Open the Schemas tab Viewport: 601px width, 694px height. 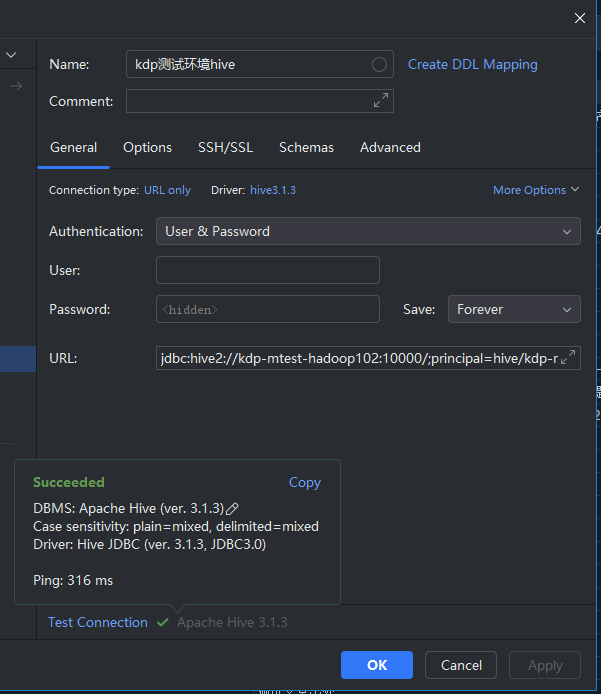click(x=306, y=147)
